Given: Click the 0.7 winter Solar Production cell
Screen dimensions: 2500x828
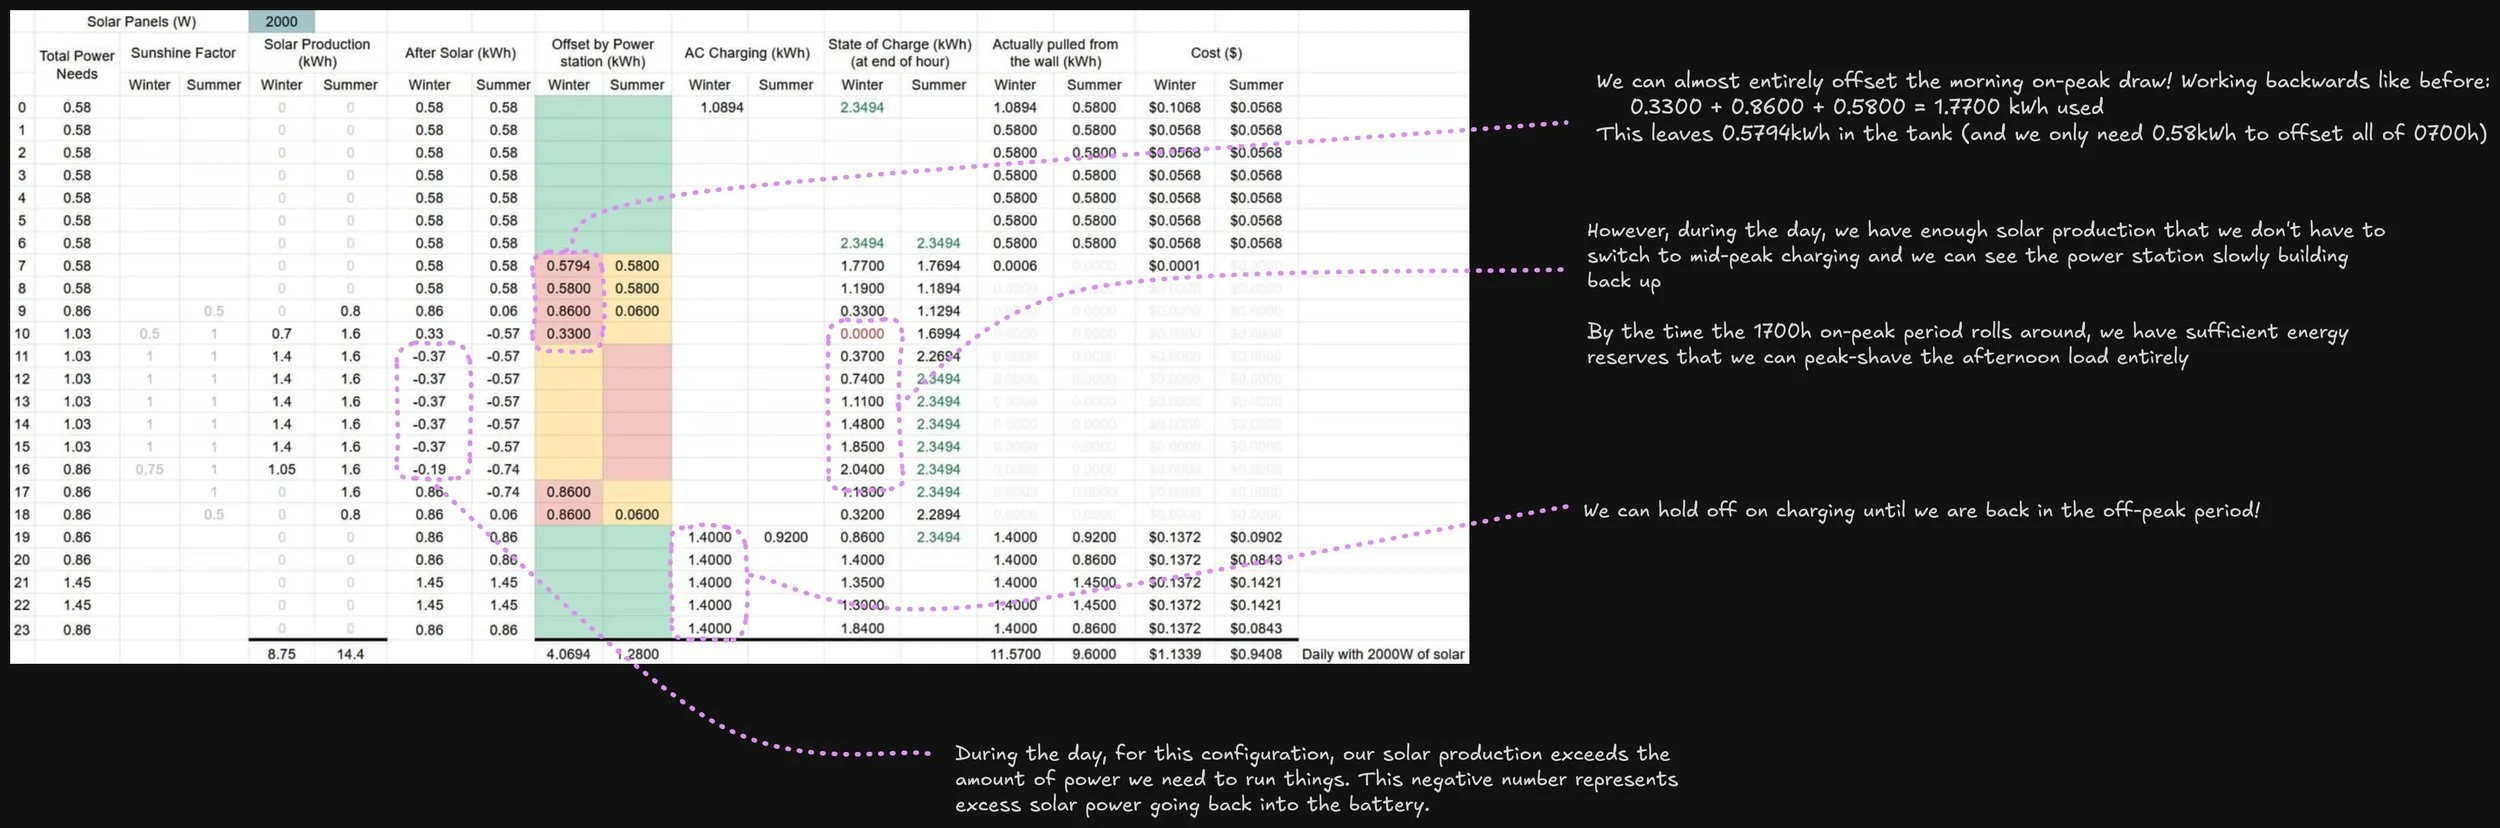Looking at the screenshot, I should point(281,334).
